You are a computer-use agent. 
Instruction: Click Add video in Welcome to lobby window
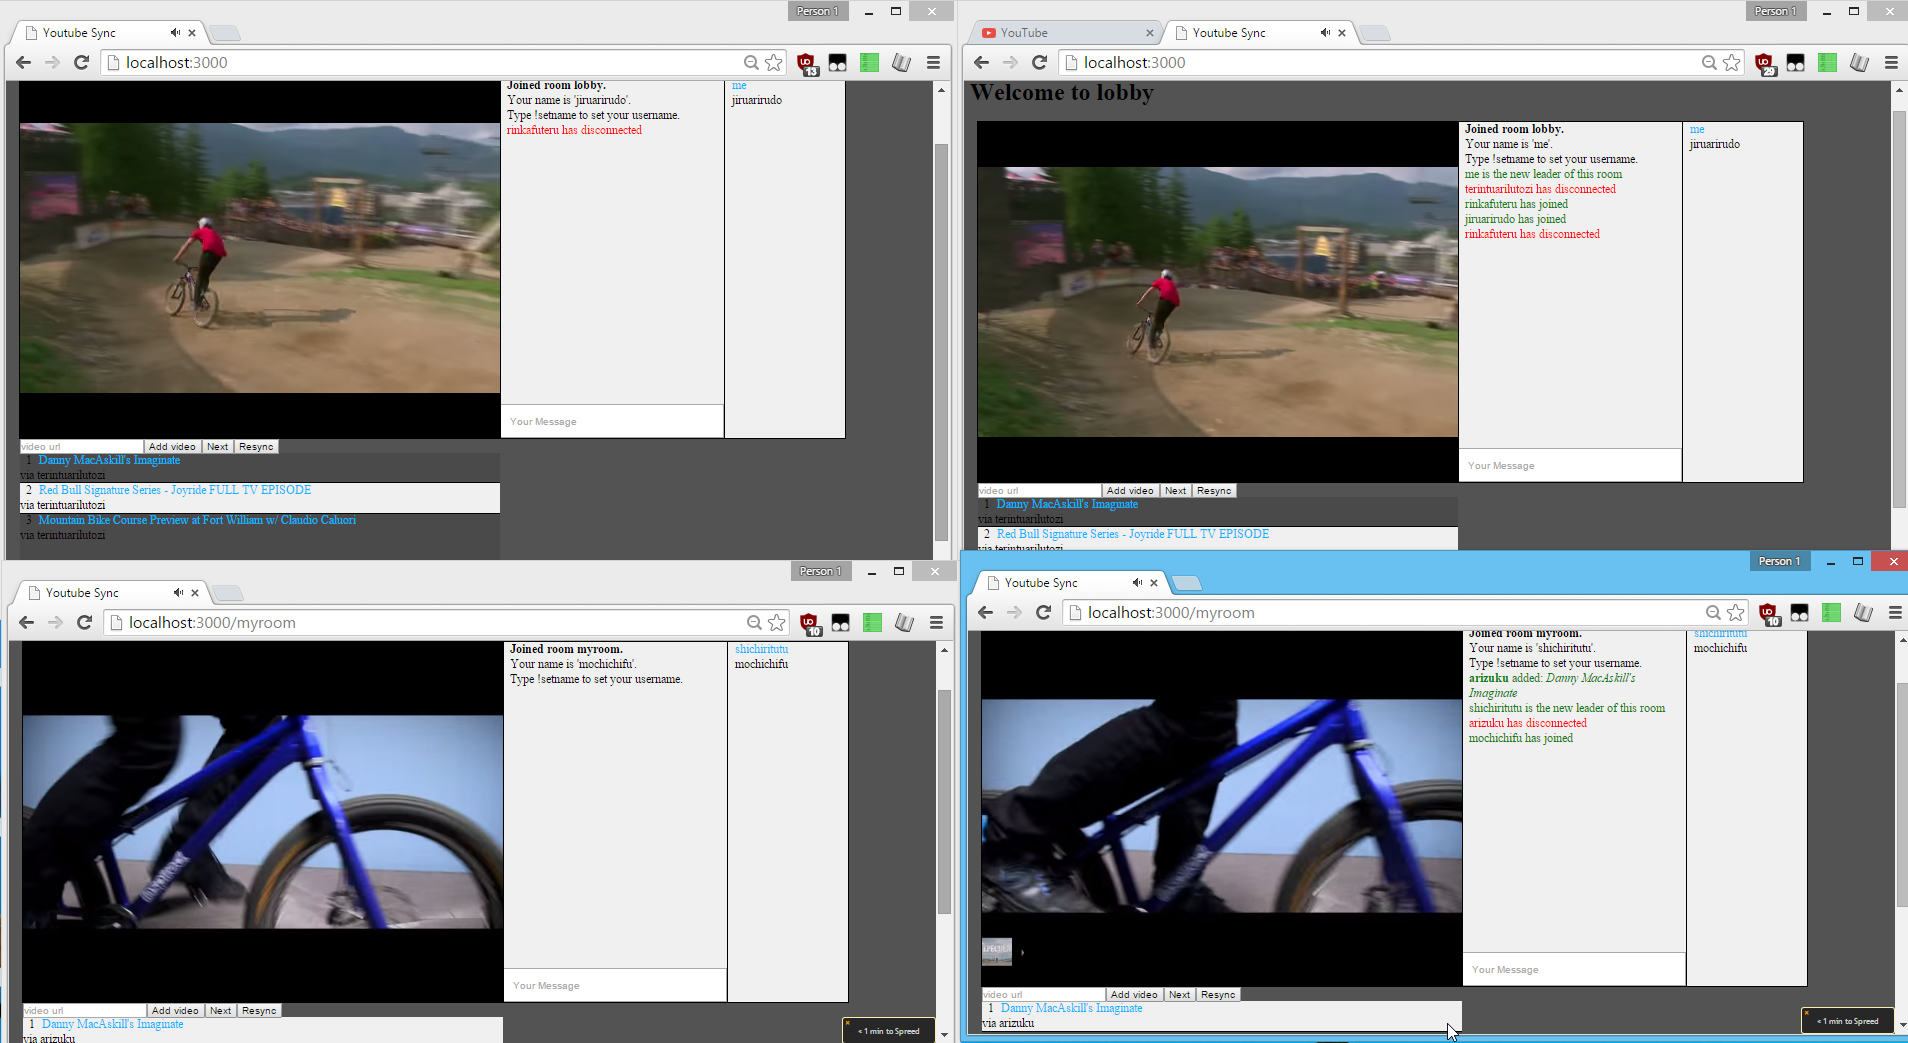pyautogui.click(x=1130, y=491)
